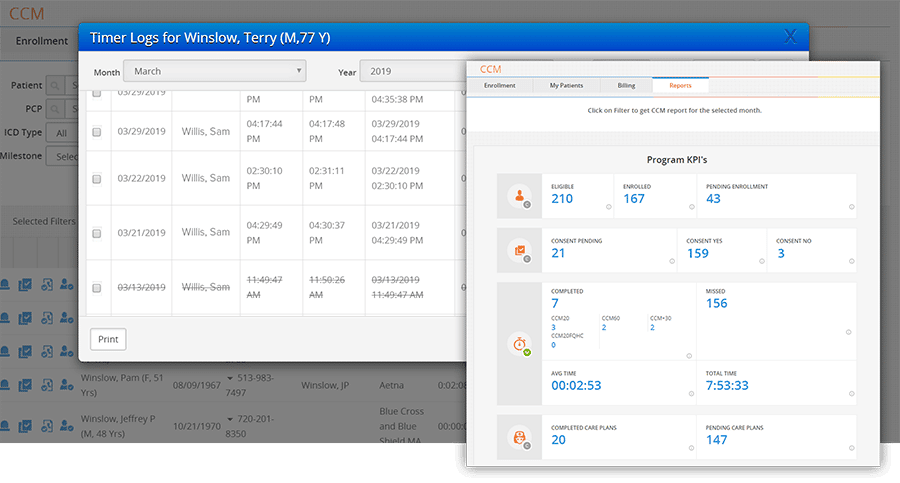Expand phone arrow beside 720-201-8350
The image size is (900, 483).
coord(230,419)
